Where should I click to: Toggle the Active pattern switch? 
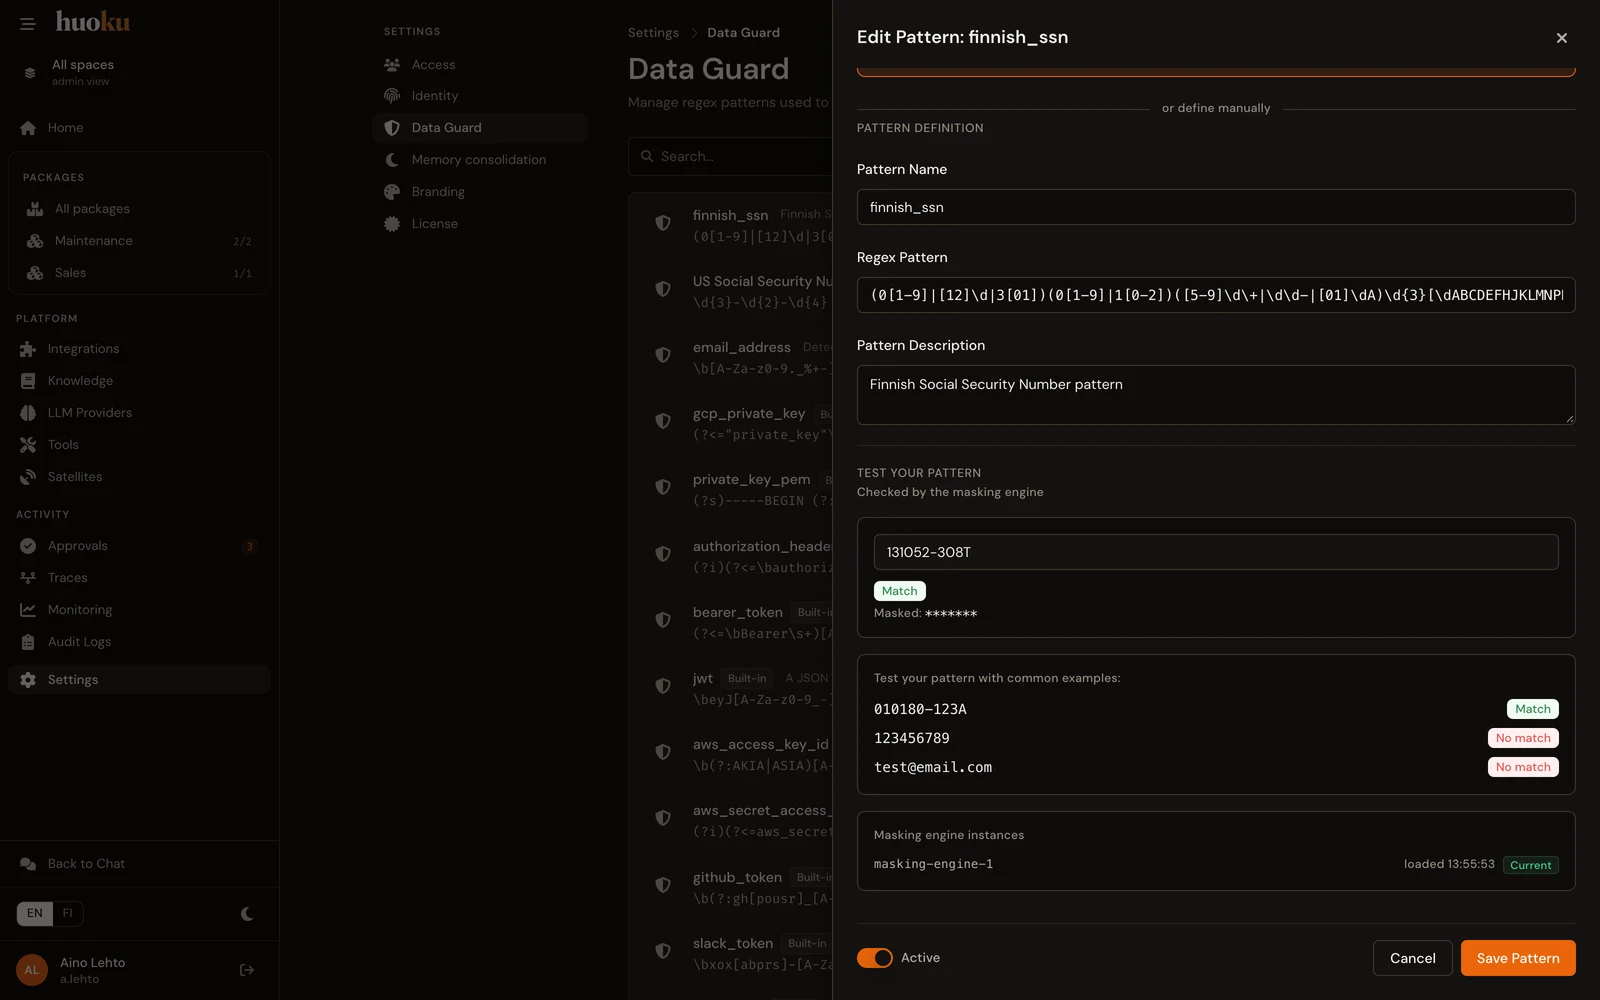(x=875, y=958)
